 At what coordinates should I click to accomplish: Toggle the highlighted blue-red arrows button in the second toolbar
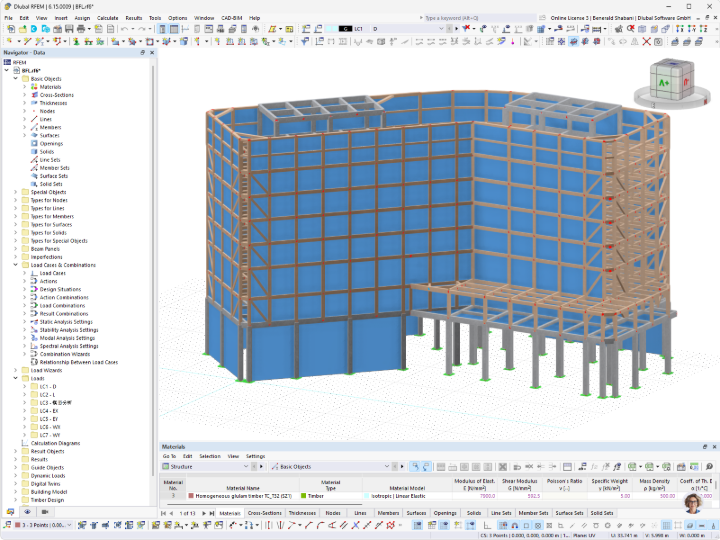pos(574,41)
